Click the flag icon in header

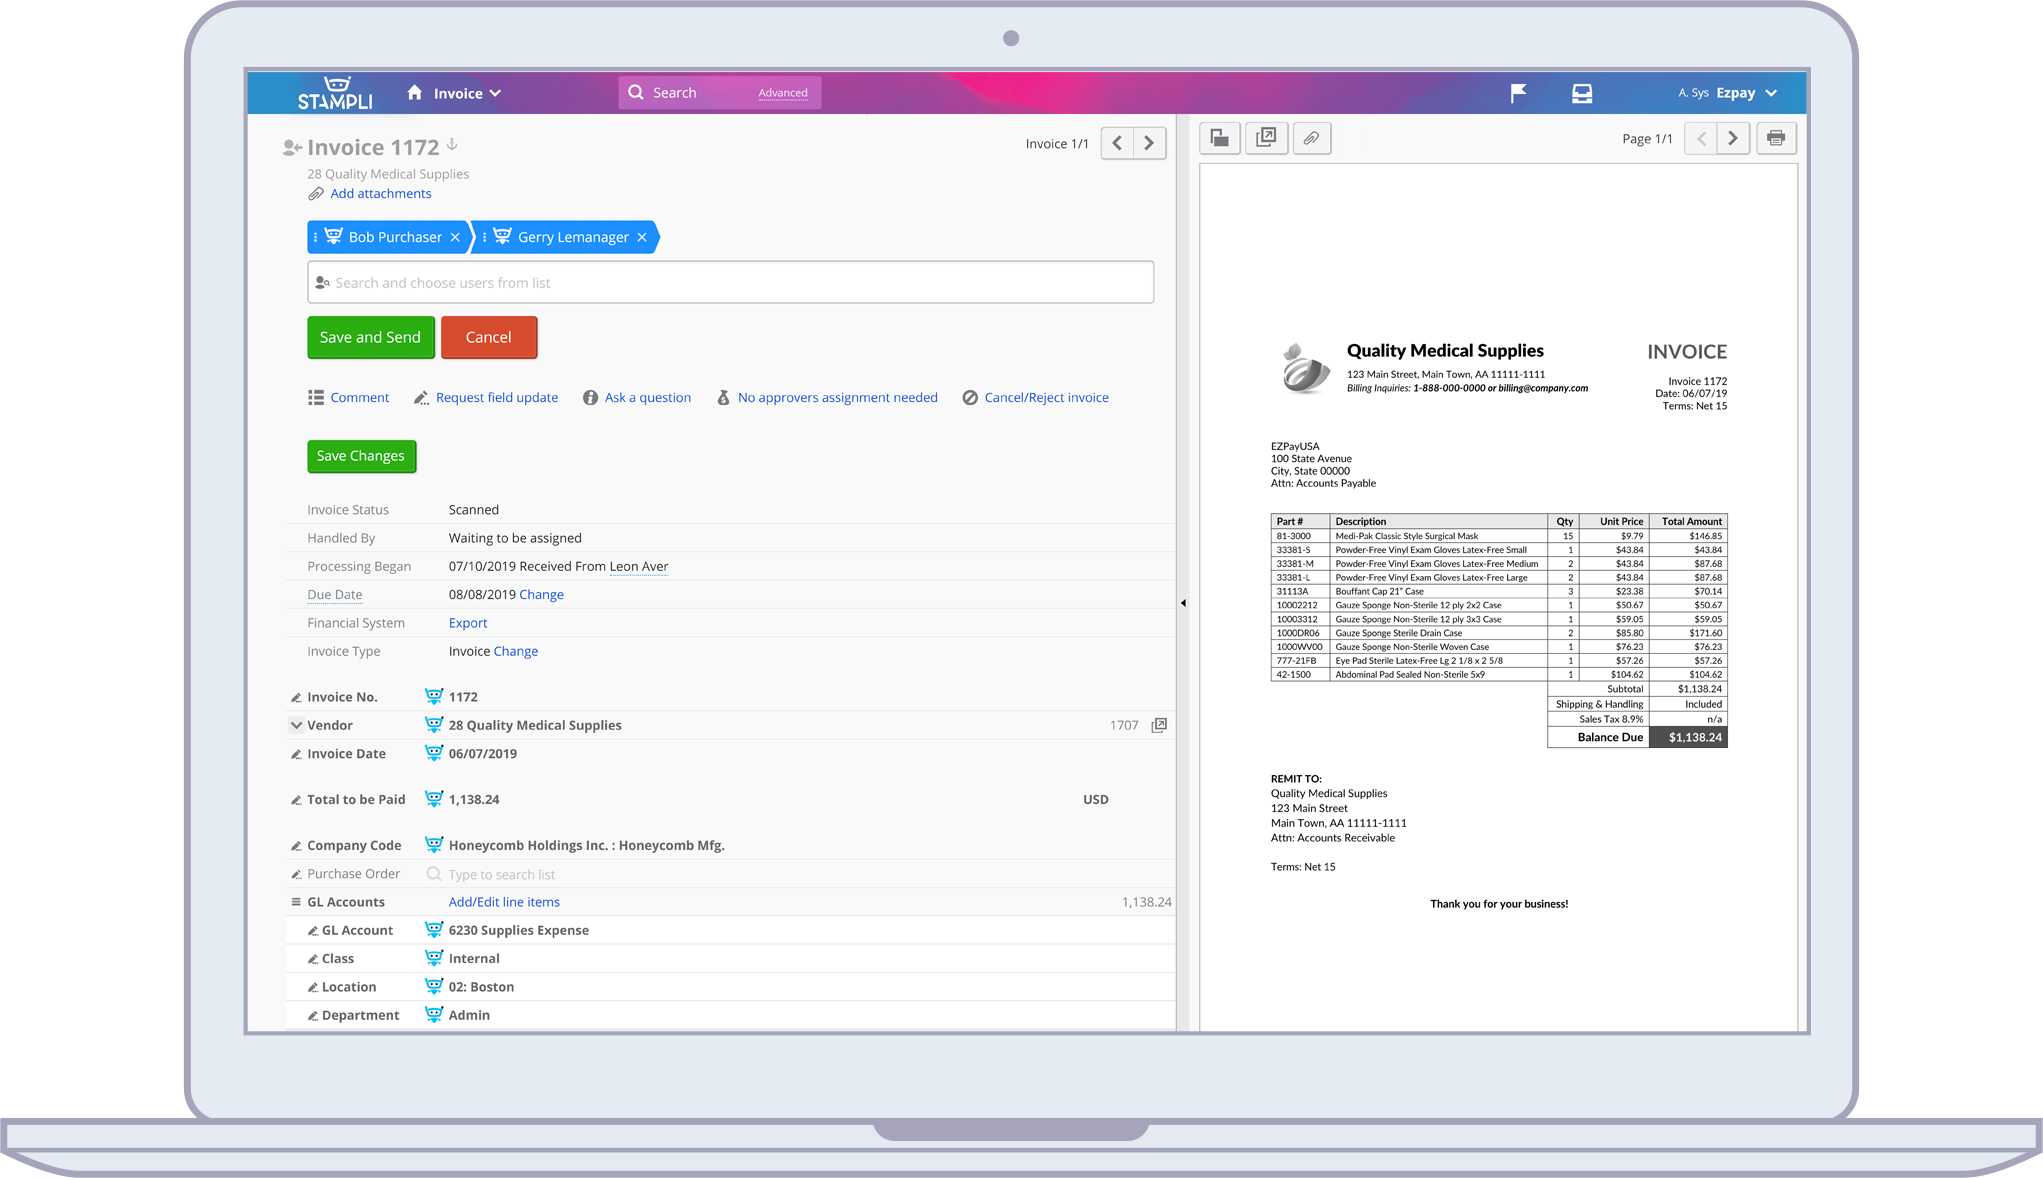click(x=1518, y=93)
